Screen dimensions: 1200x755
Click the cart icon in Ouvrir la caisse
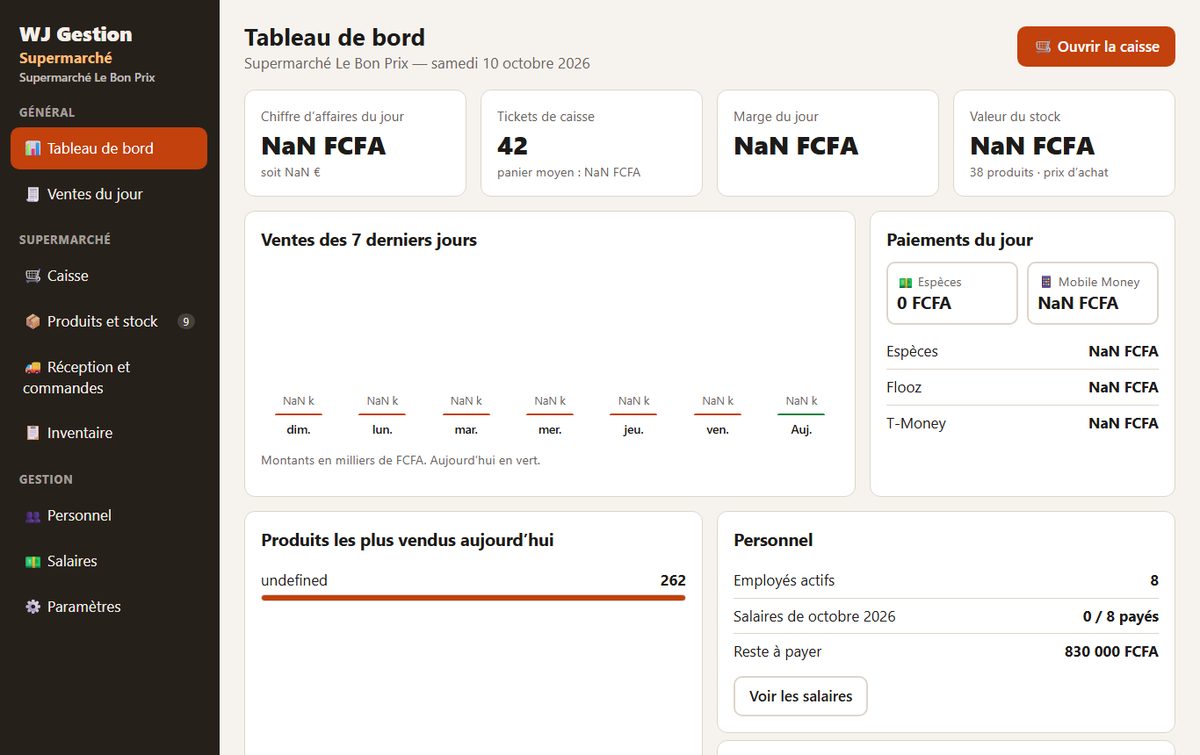pos(1043,47)
